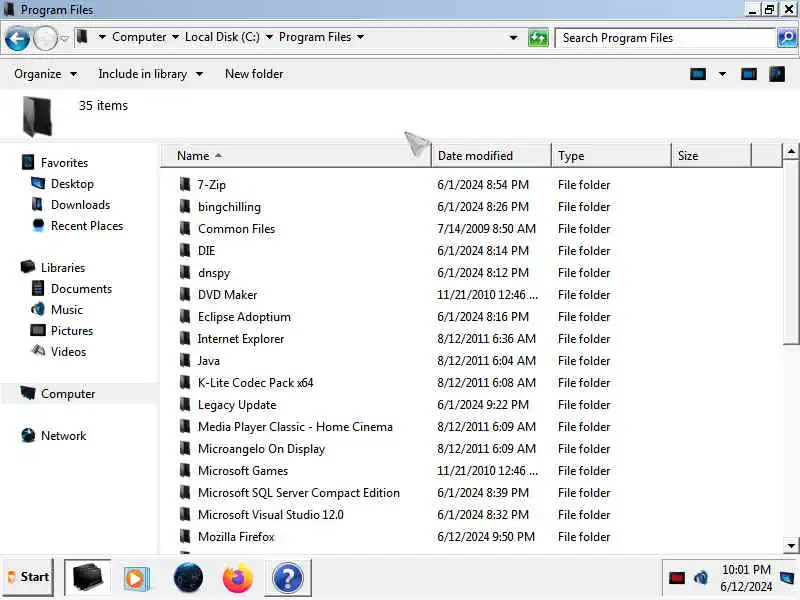Select the Eclipse Adoptium folder
The width and height of the screenshot is (800, 600).
click(244, 316)
